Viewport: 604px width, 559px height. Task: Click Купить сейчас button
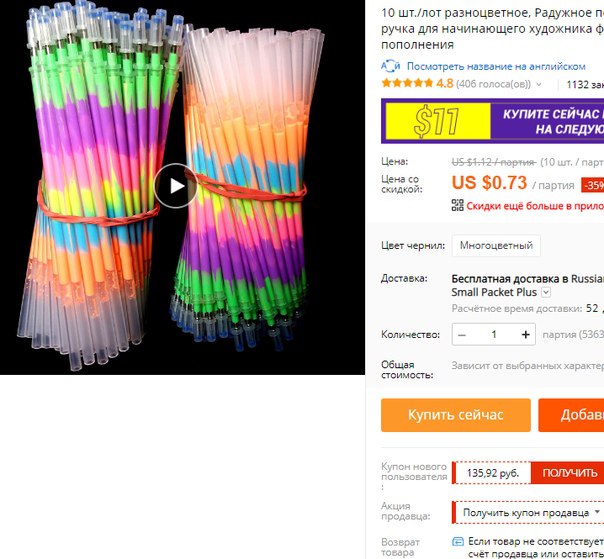(456, 415)
